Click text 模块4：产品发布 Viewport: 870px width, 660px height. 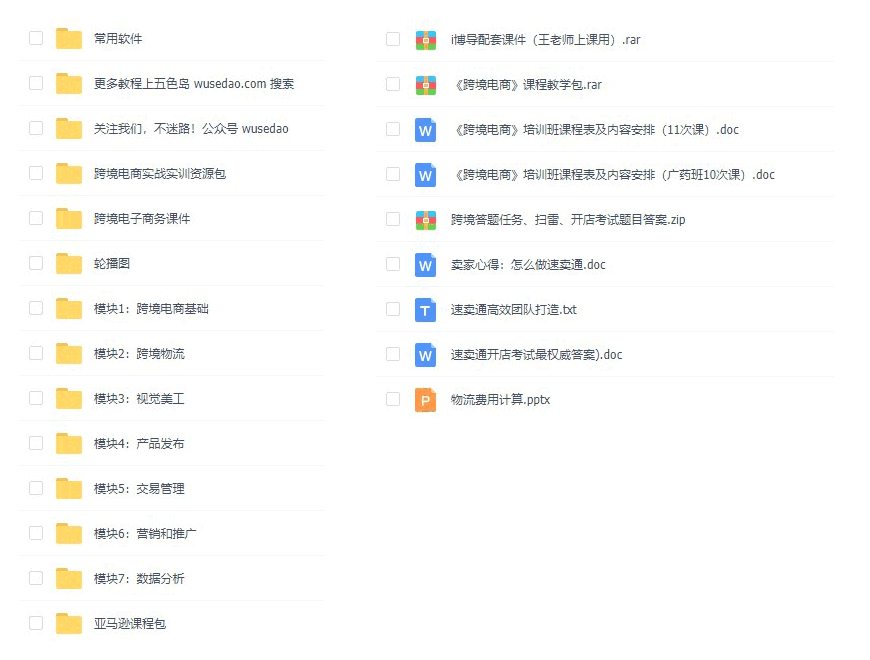[139, 443]
